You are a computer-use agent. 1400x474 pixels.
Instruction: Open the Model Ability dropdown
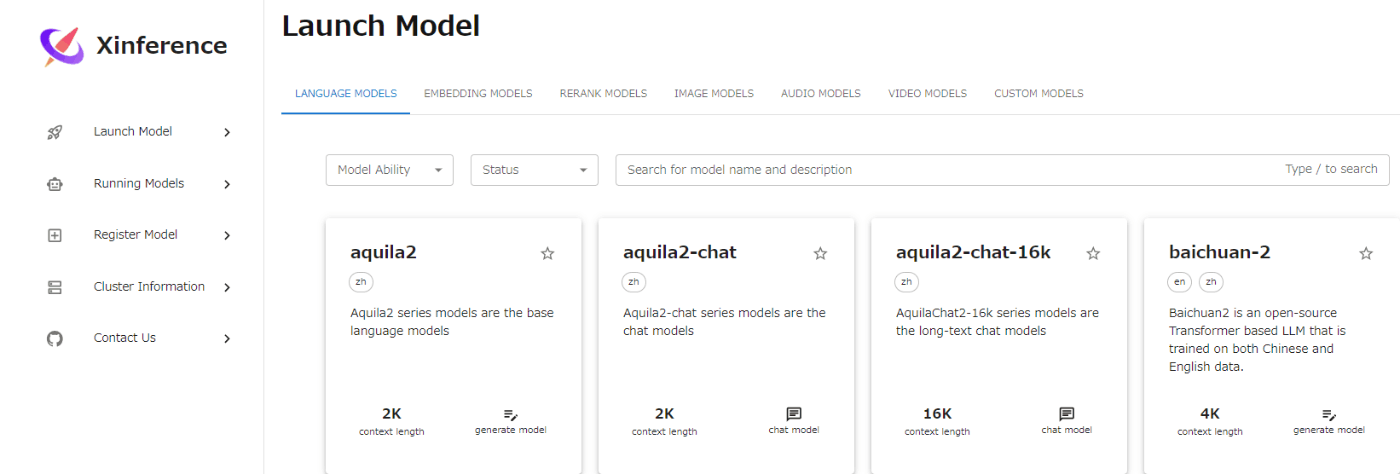tap(390, 170)
